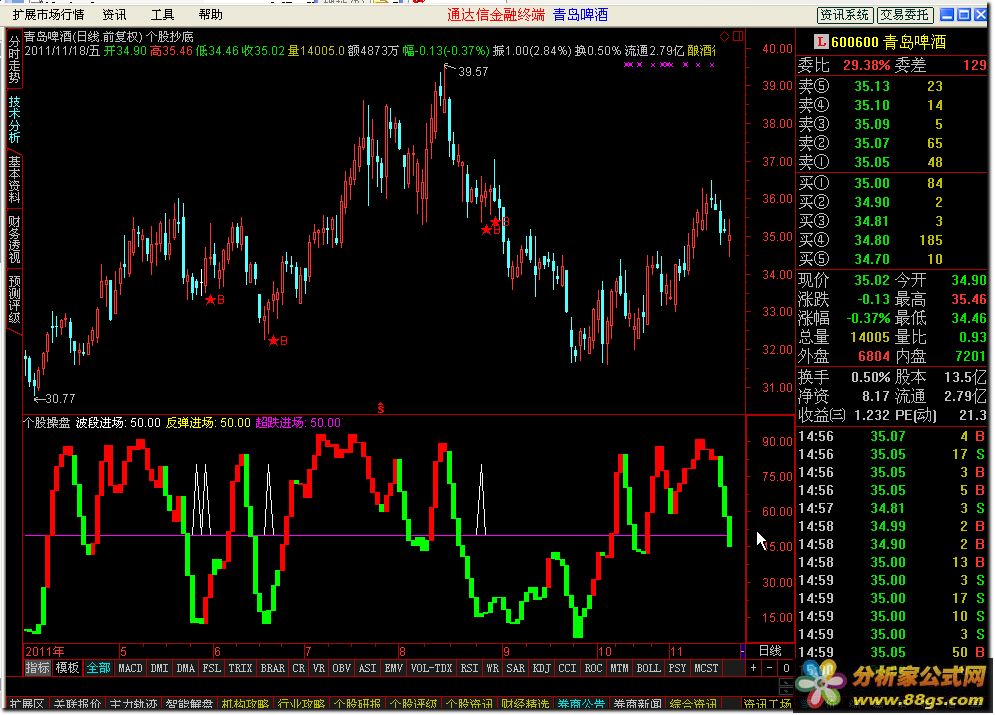Click the 39.57 high price label
The height and width of the screenshot is (715, 995).
click(473, 72)
